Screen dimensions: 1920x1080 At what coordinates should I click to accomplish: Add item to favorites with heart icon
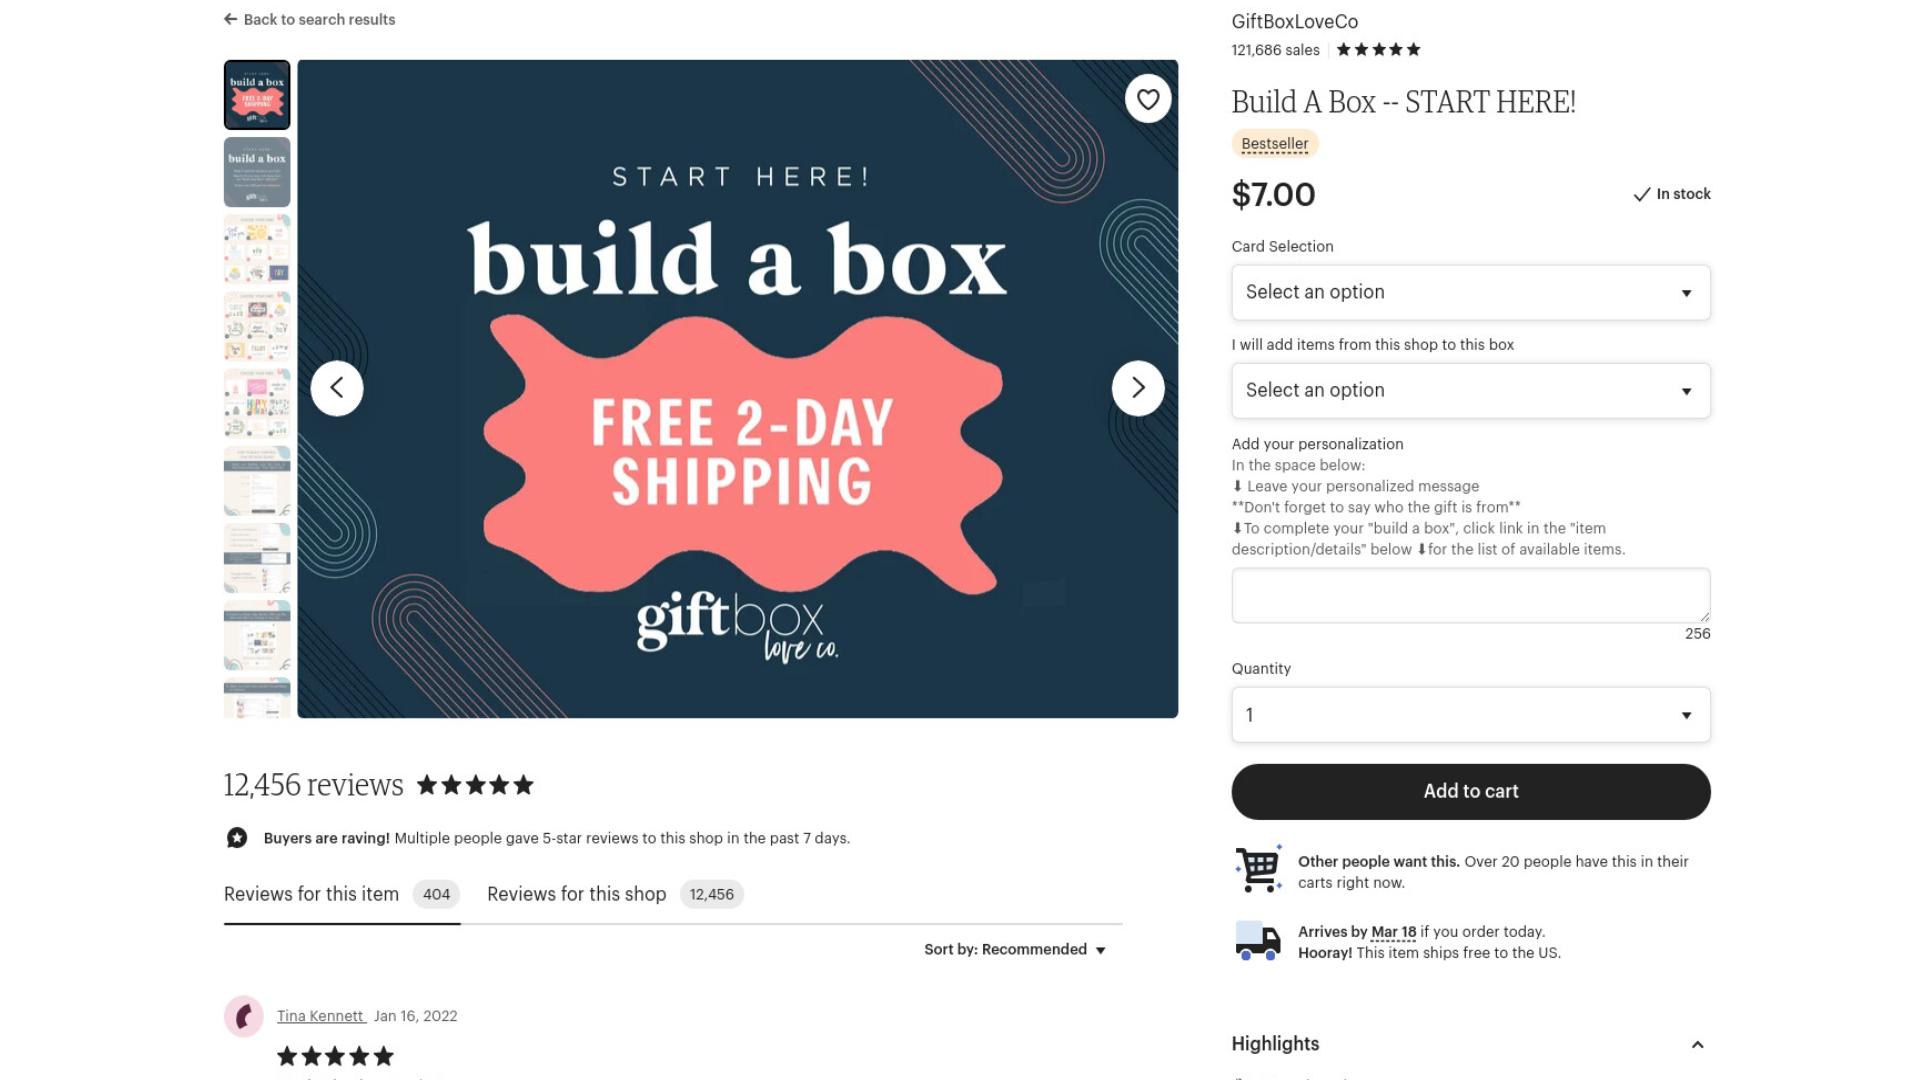[x=1148, y=99]
